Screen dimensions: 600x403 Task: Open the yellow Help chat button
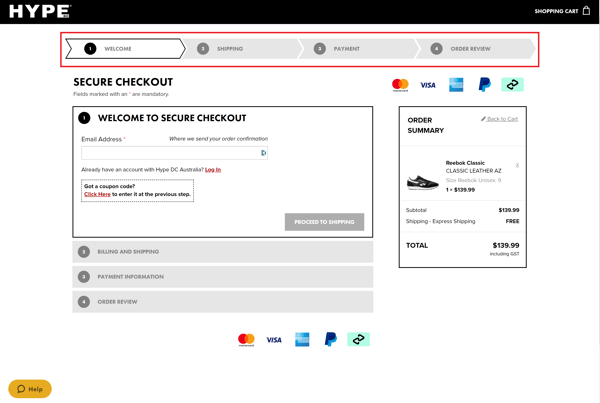30,389
